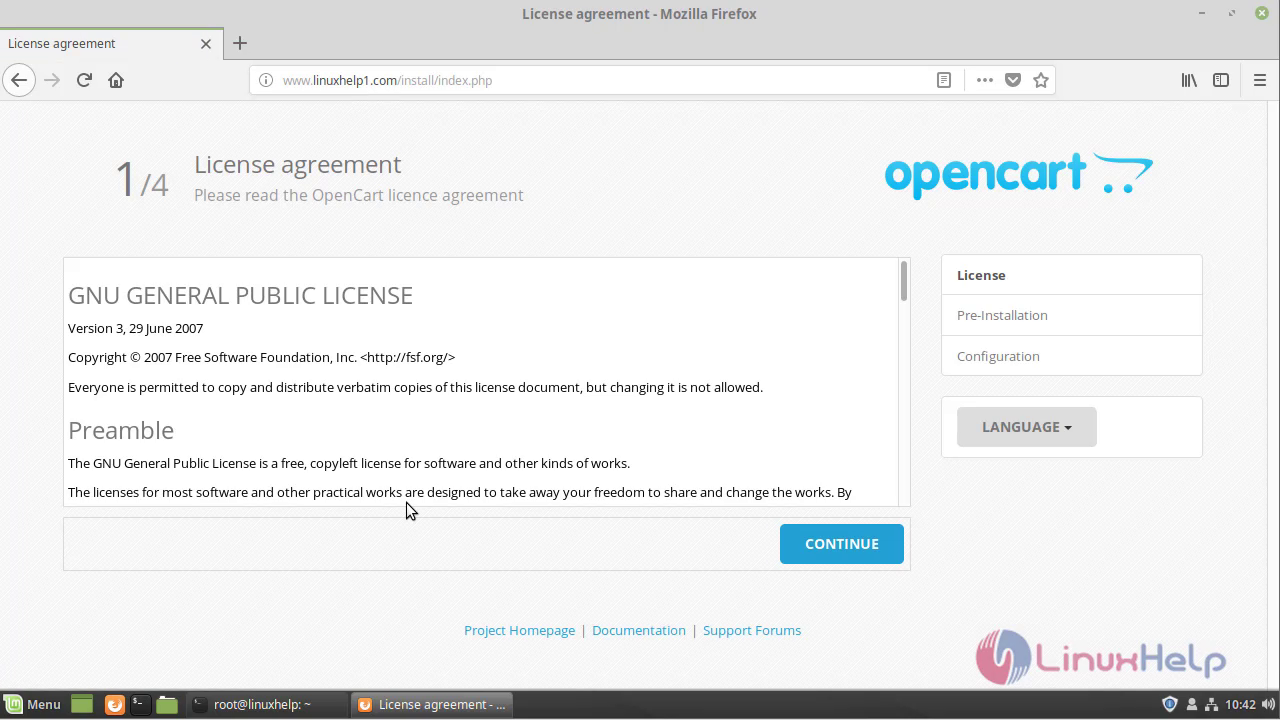1280x720 pixels.
Task: Show desktop from the taskbar
Action: (82, 704)
